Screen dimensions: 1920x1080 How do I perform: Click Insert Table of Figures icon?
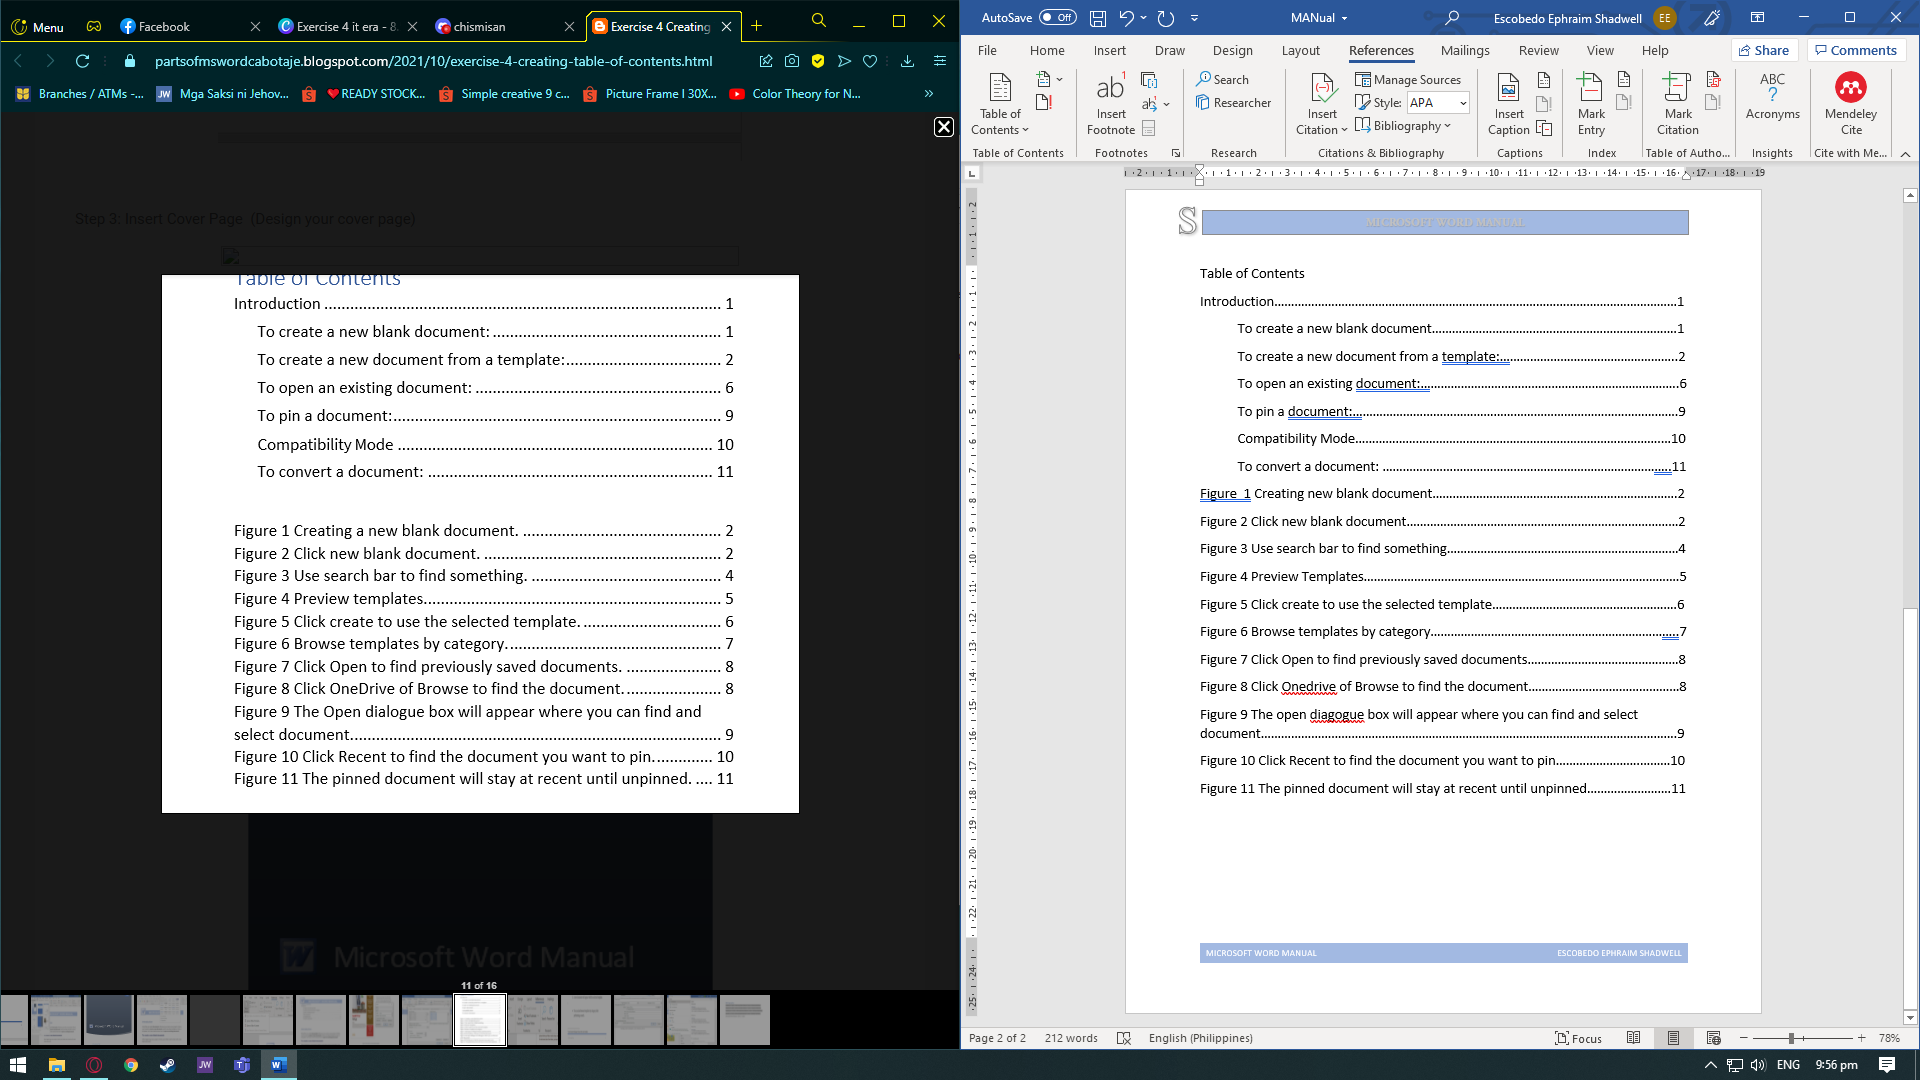(1544, 80)
